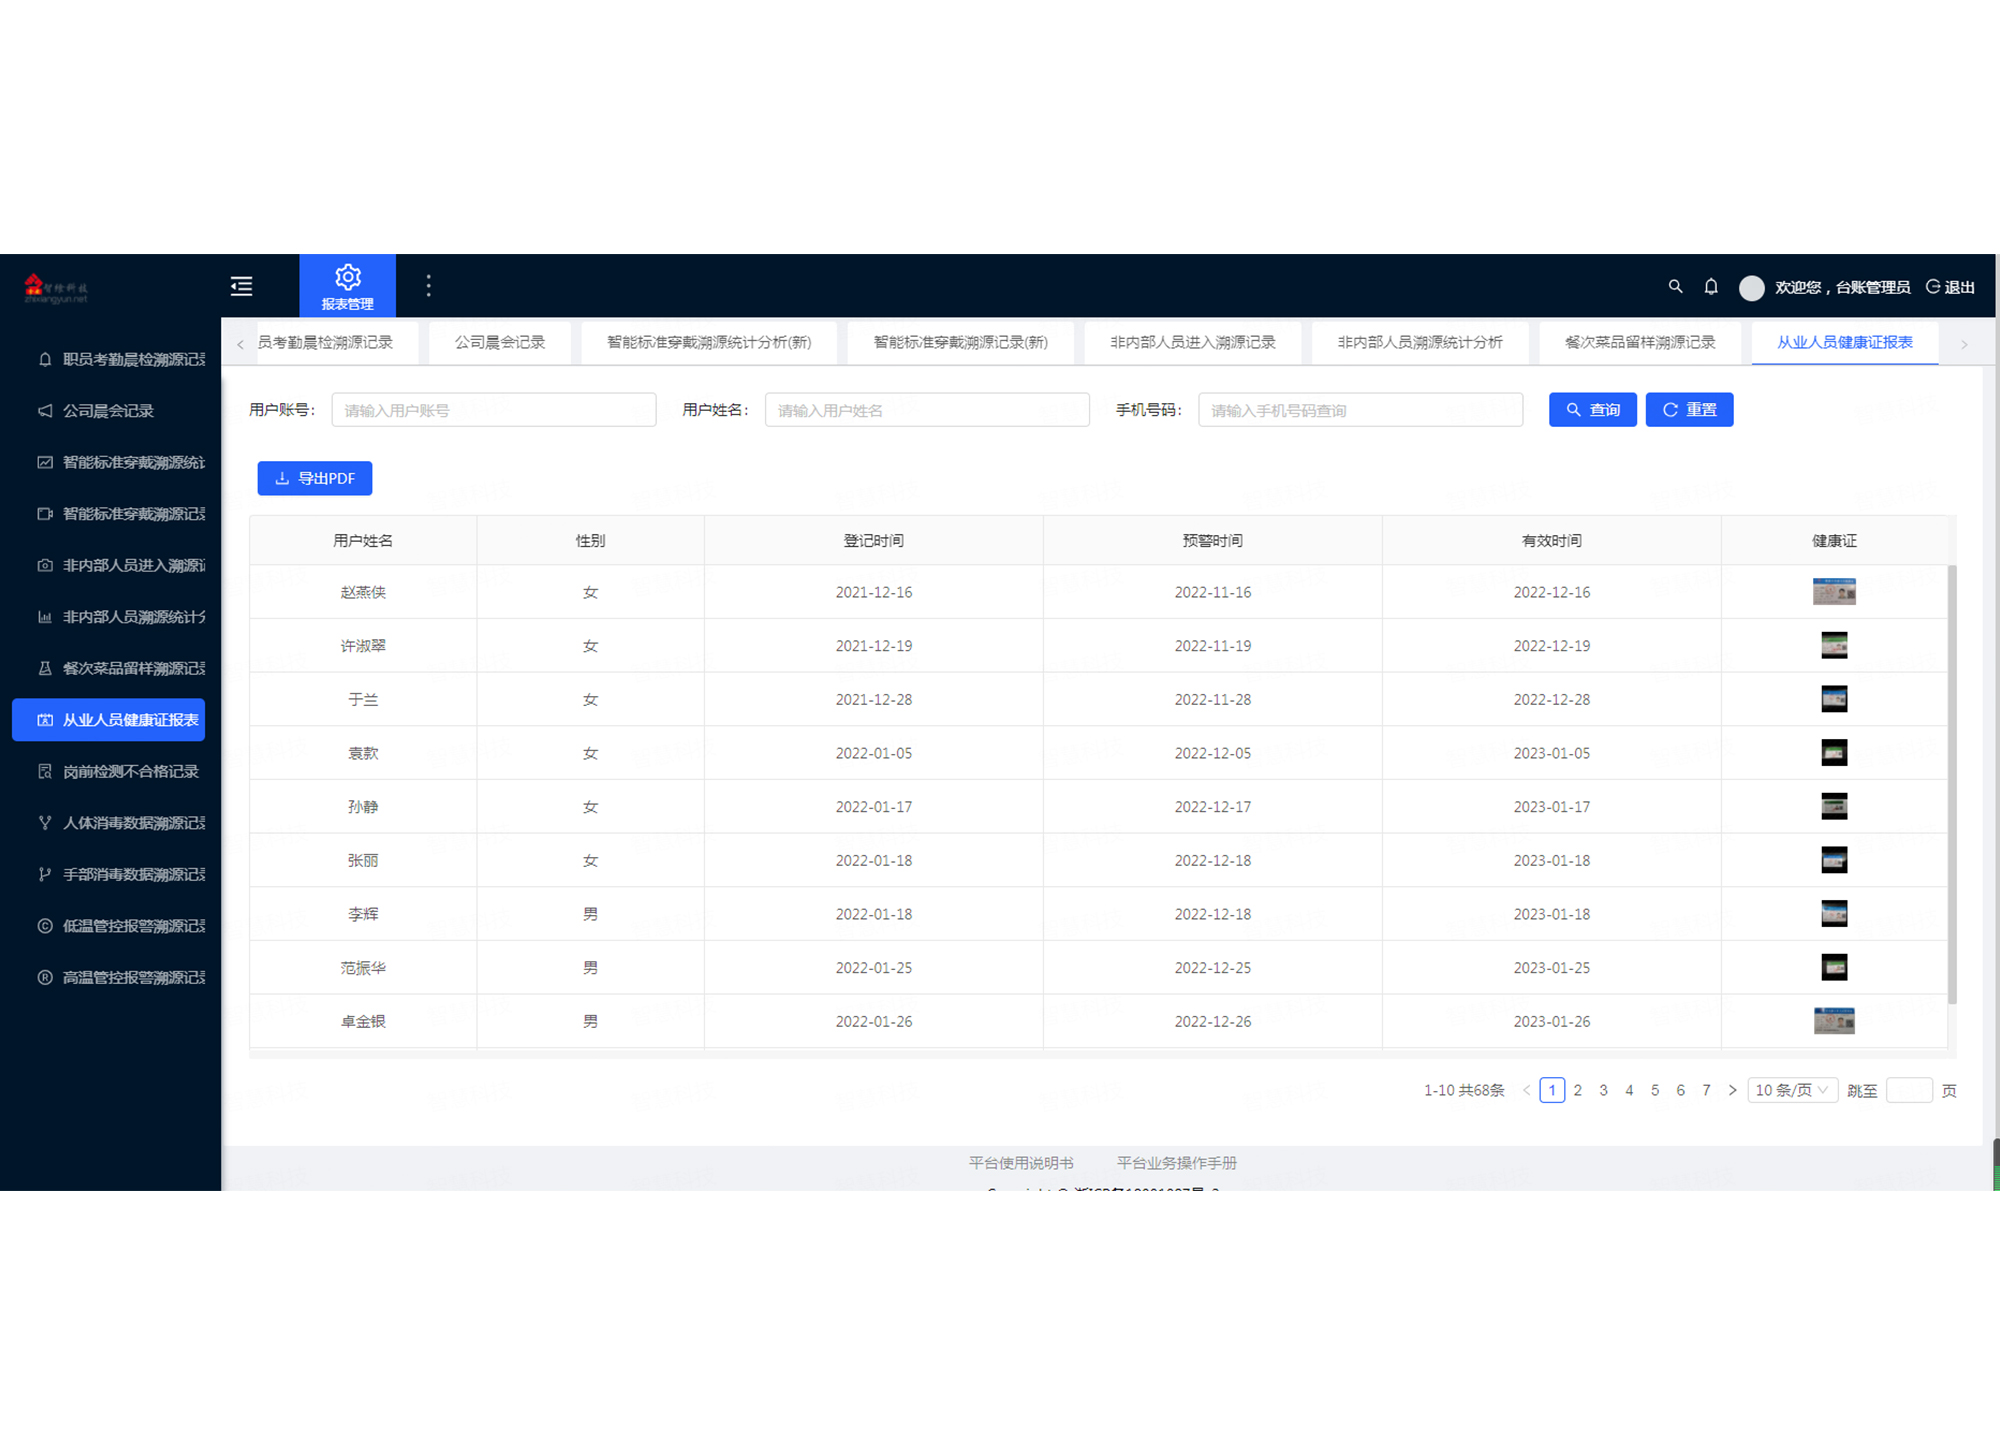Log out with 退出
Screen dimensions: 2000x1444
pos(1950,287)
